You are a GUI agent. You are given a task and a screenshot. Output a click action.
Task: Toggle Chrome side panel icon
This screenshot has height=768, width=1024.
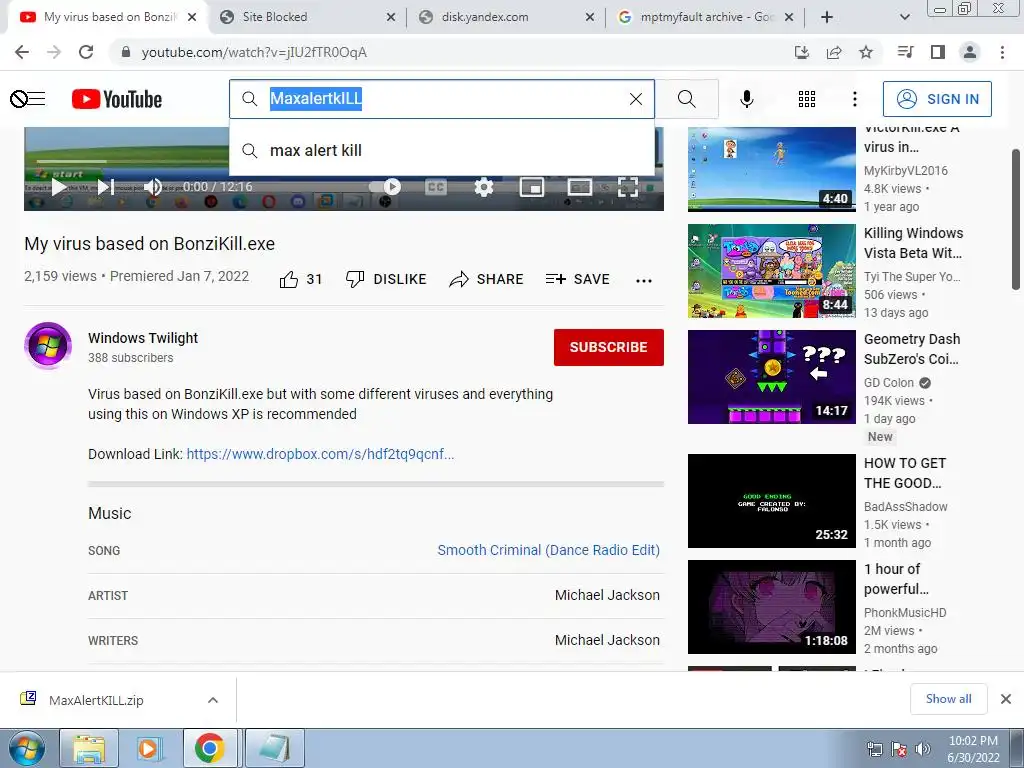point(938,52)
